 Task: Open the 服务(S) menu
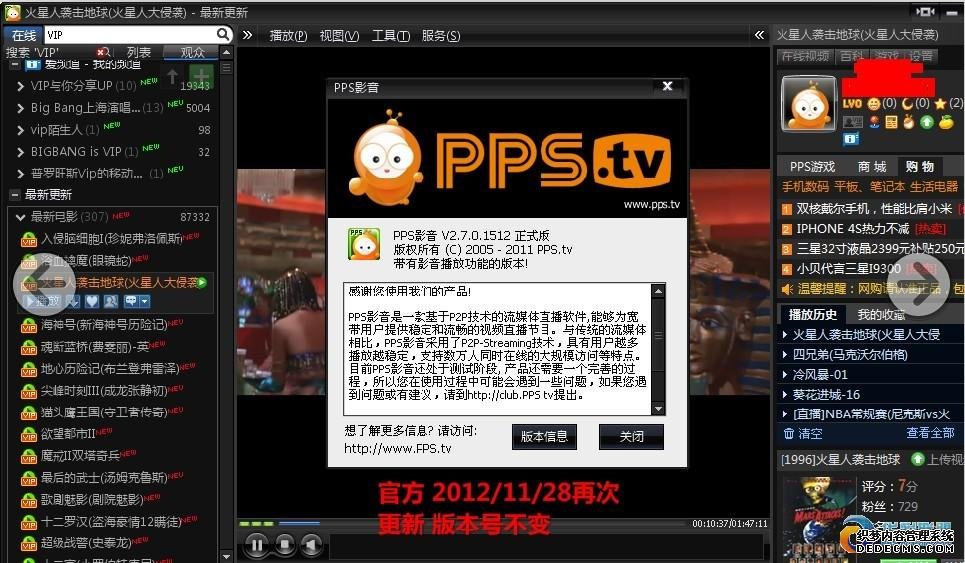tap(441, 36)
